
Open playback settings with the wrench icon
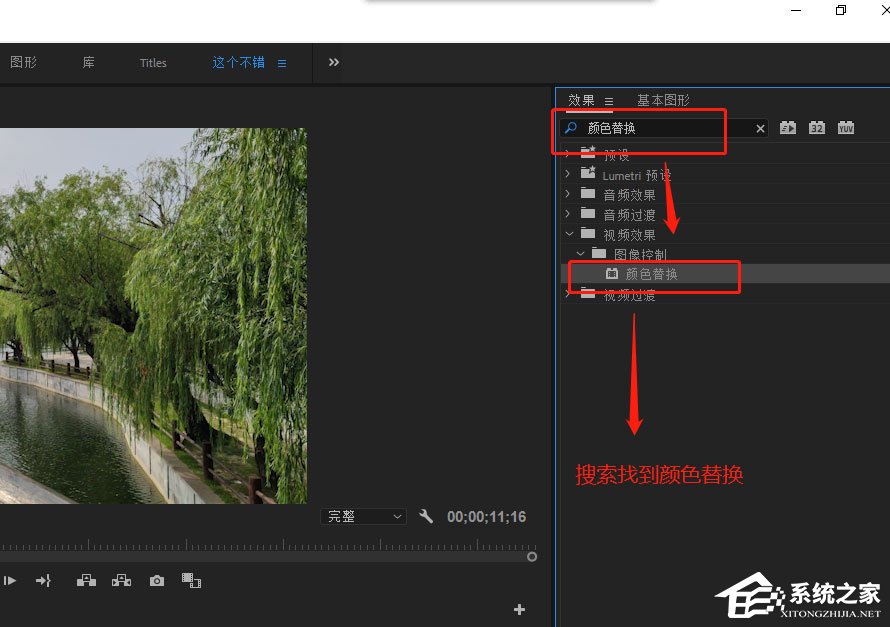(x=427, y=516)
